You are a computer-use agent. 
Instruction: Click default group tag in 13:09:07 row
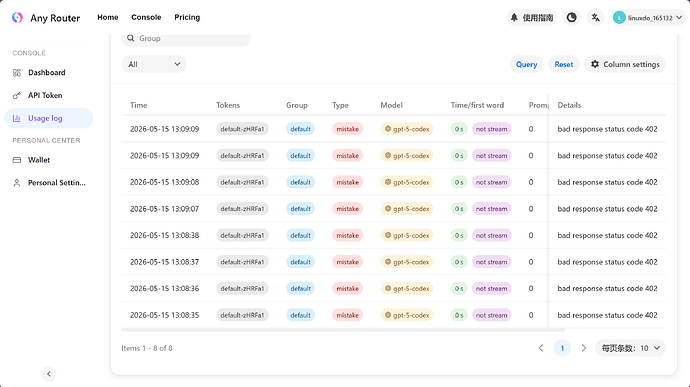coord(301,209)
